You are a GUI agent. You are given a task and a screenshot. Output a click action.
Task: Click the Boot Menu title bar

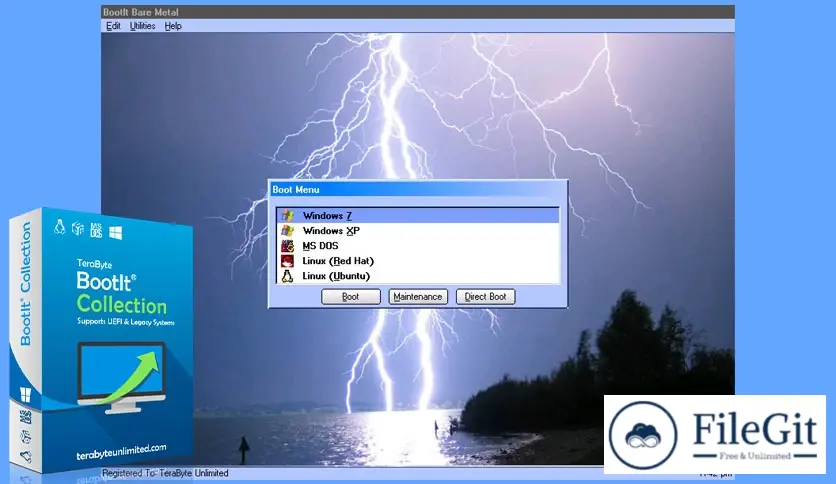[x=418, y=189]
